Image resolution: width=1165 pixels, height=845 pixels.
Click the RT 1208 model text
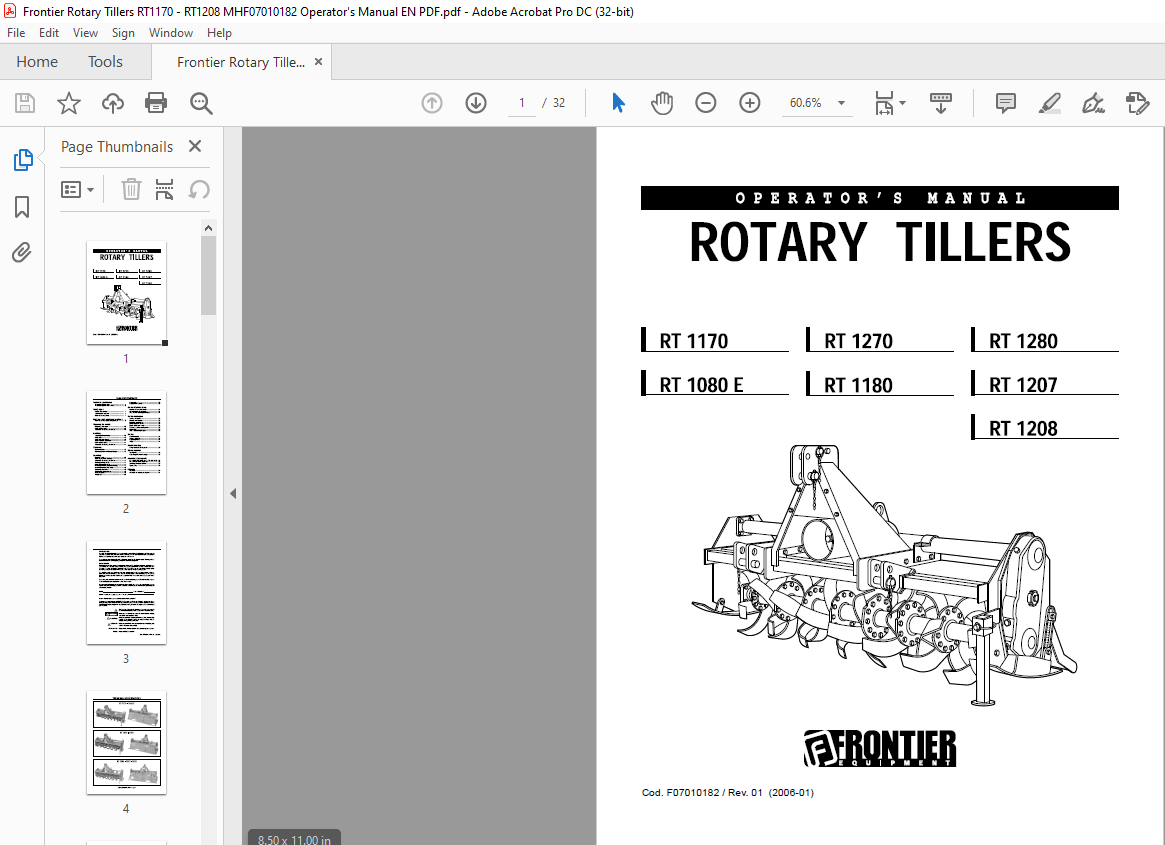1023,429
